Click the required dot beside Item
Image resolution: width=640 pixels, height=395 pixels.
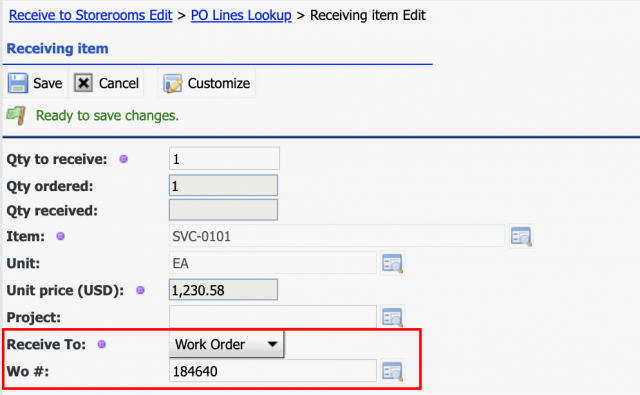(x=60, y=236)
